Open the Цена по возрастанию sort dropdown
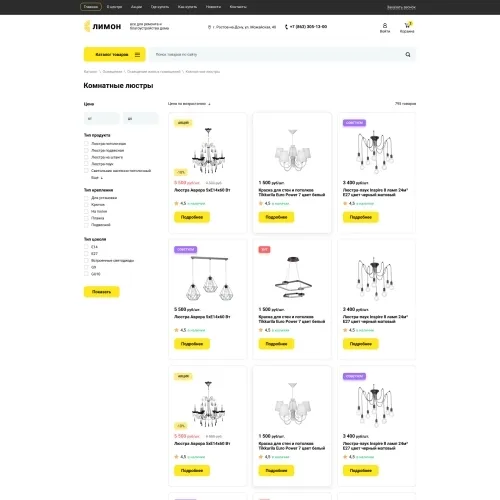The width and height of the screenshot is (500, 500). (x=189, y=104)
